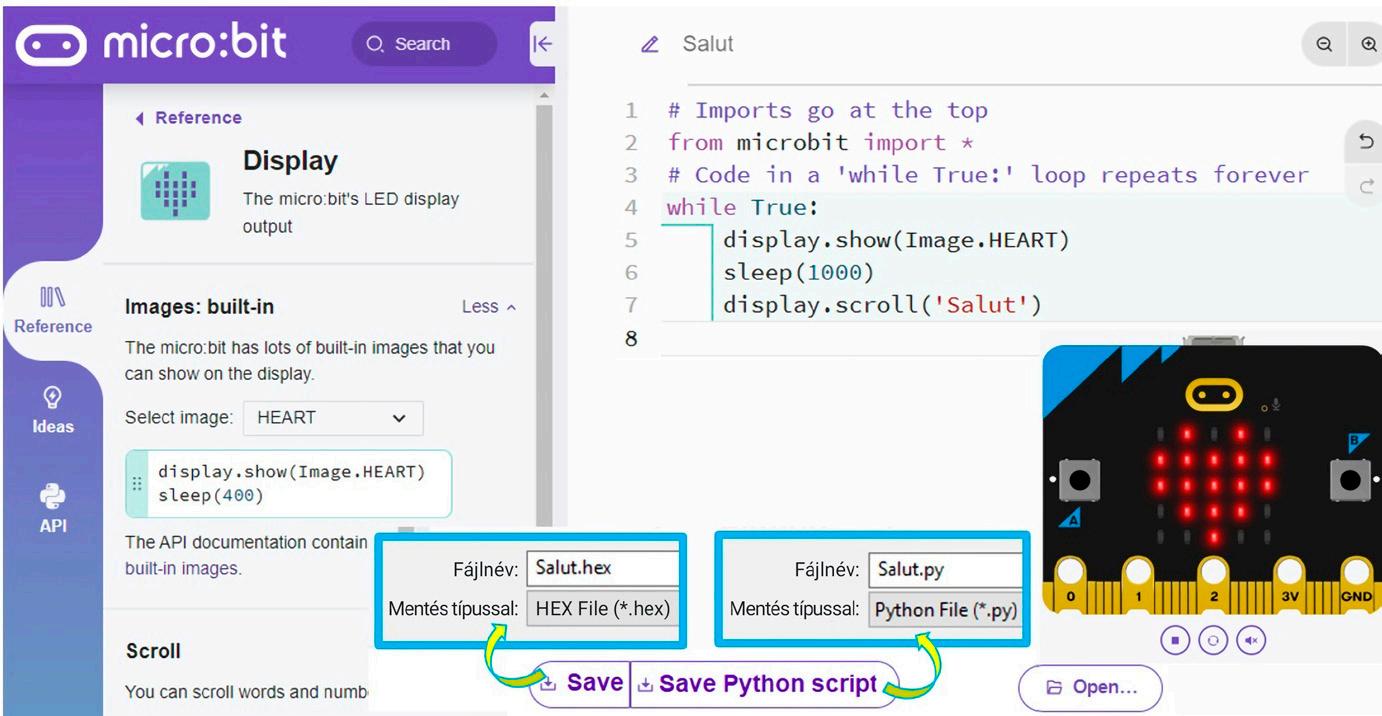Redo the last edit
The width and height of the screenshot is (1382, 716).
click(1366, 186)
